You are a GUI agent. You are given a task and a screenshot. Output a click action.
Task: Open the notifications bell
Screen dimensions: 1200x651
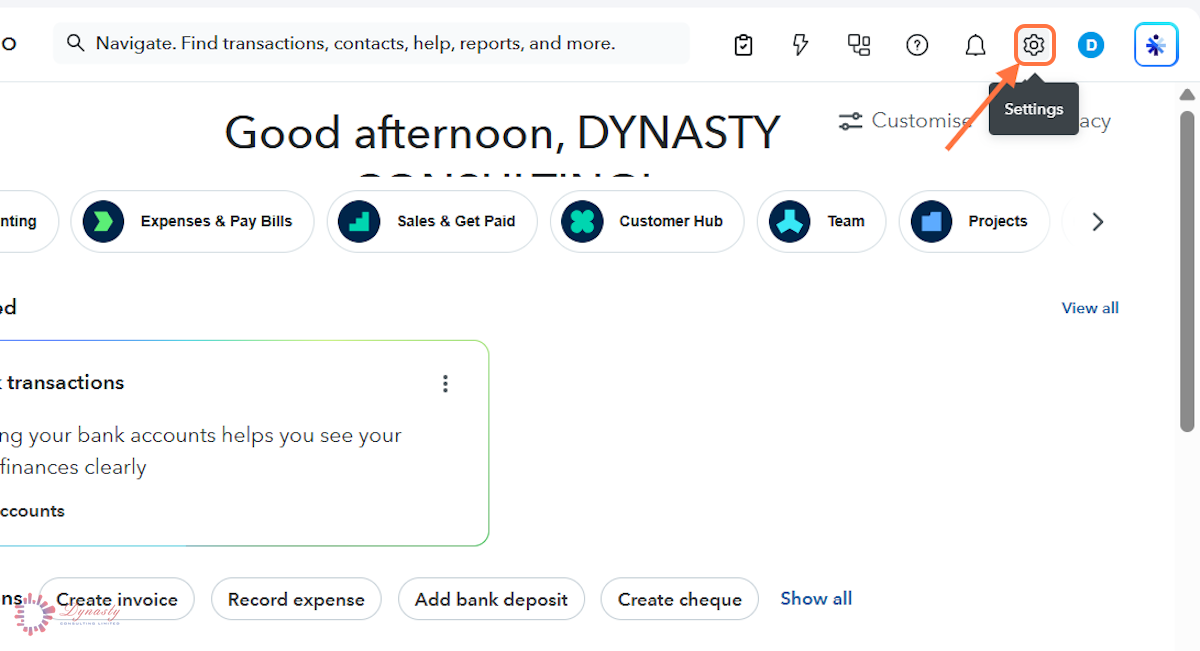975,45
